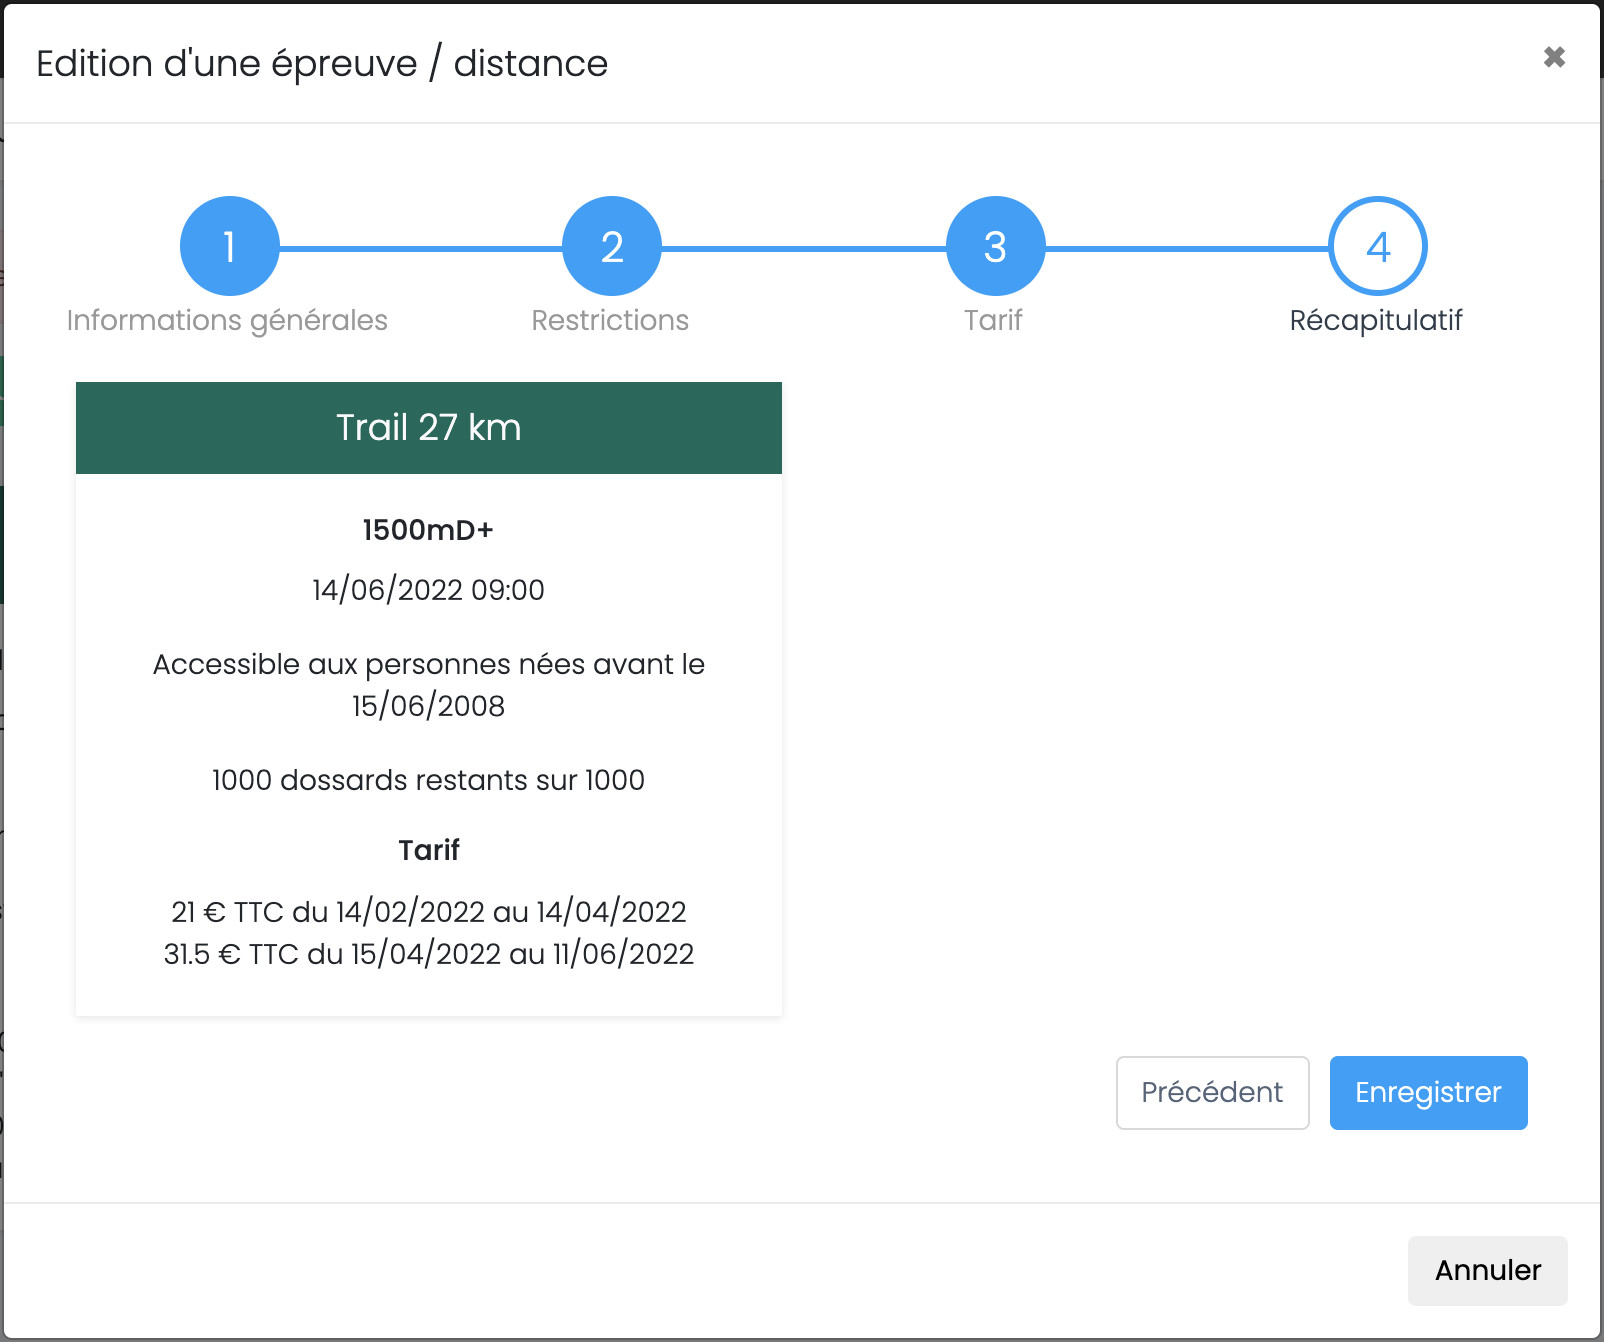Click the green Trail 27 km header
Image resolution: width=1604 pixels, height=1342 pixels.
429,428
